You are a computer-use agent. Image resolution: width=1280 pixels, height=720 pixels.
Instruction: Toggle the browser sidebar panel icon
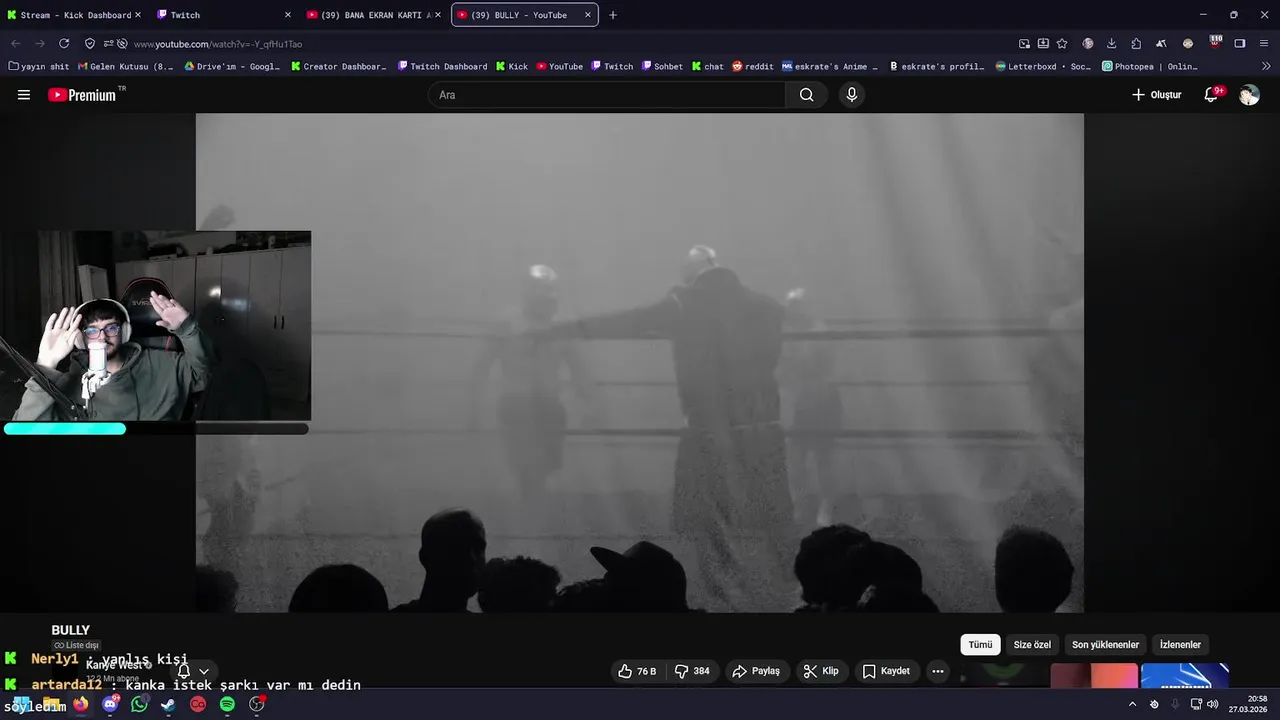pos(1240,44)
